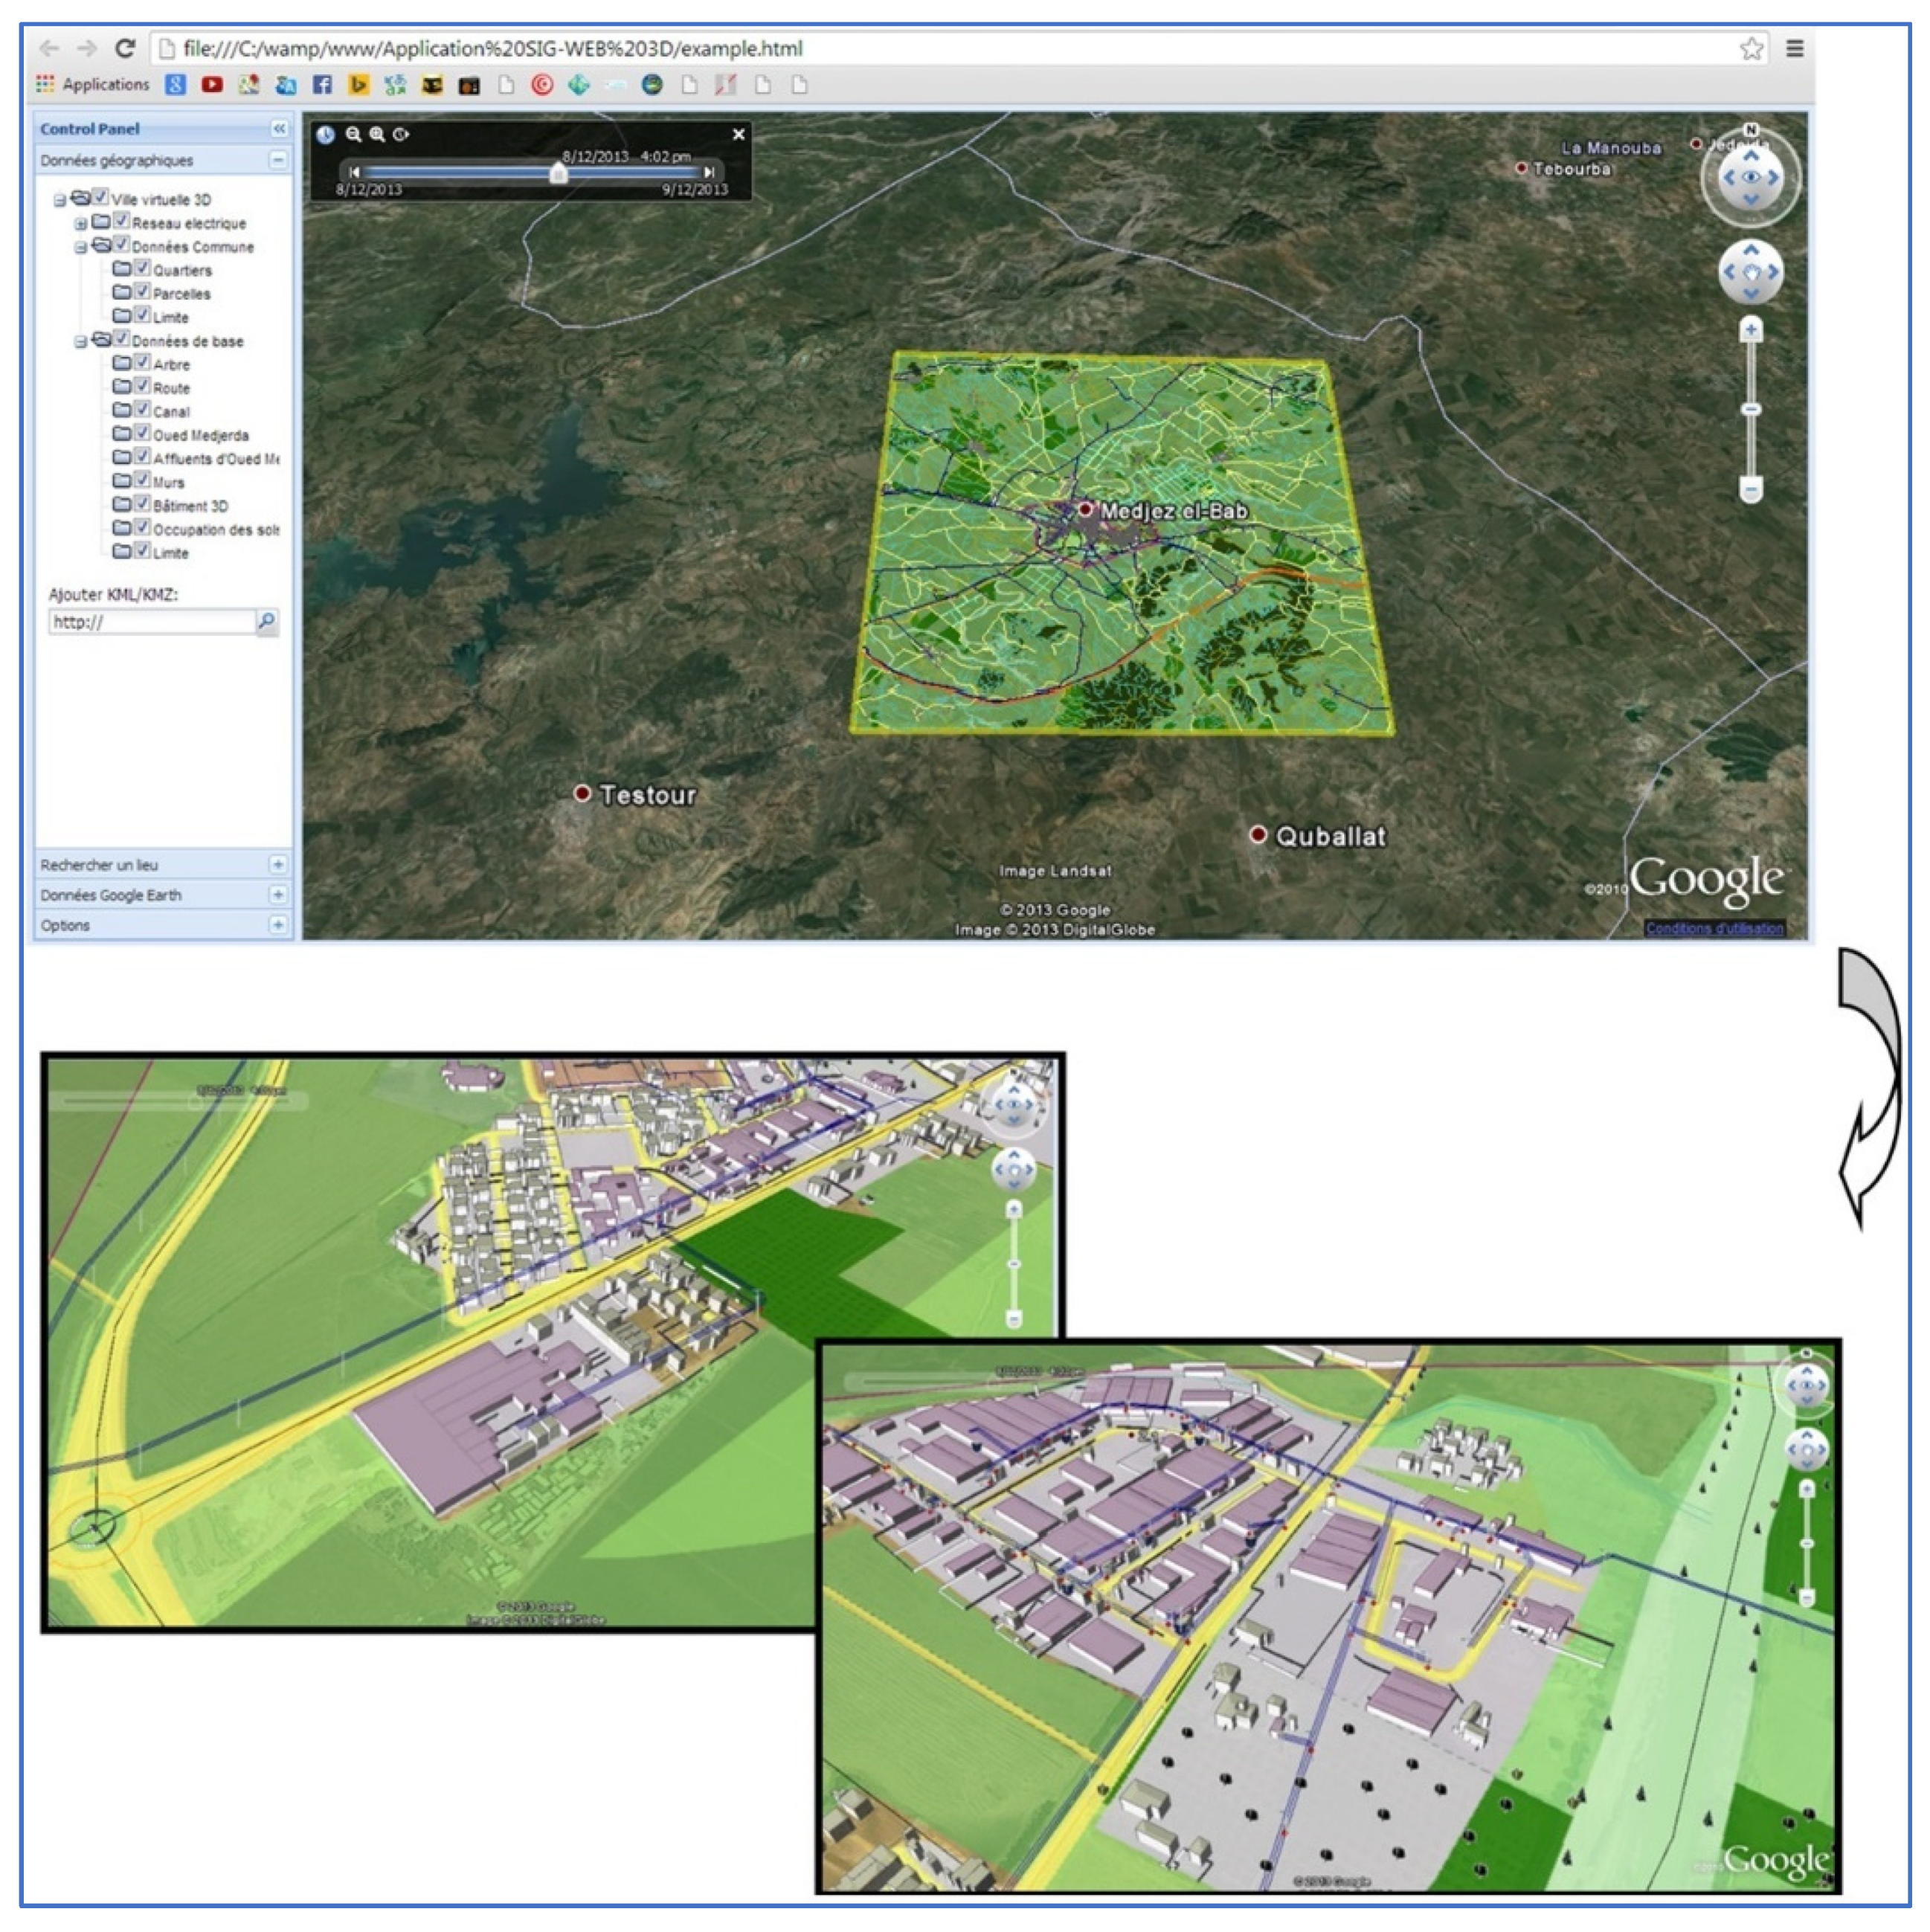Image resolution: width=1930 pixels, height=1932 pixels.
Task: Open the blue Google search bookmark
Action: click(175, 85)
